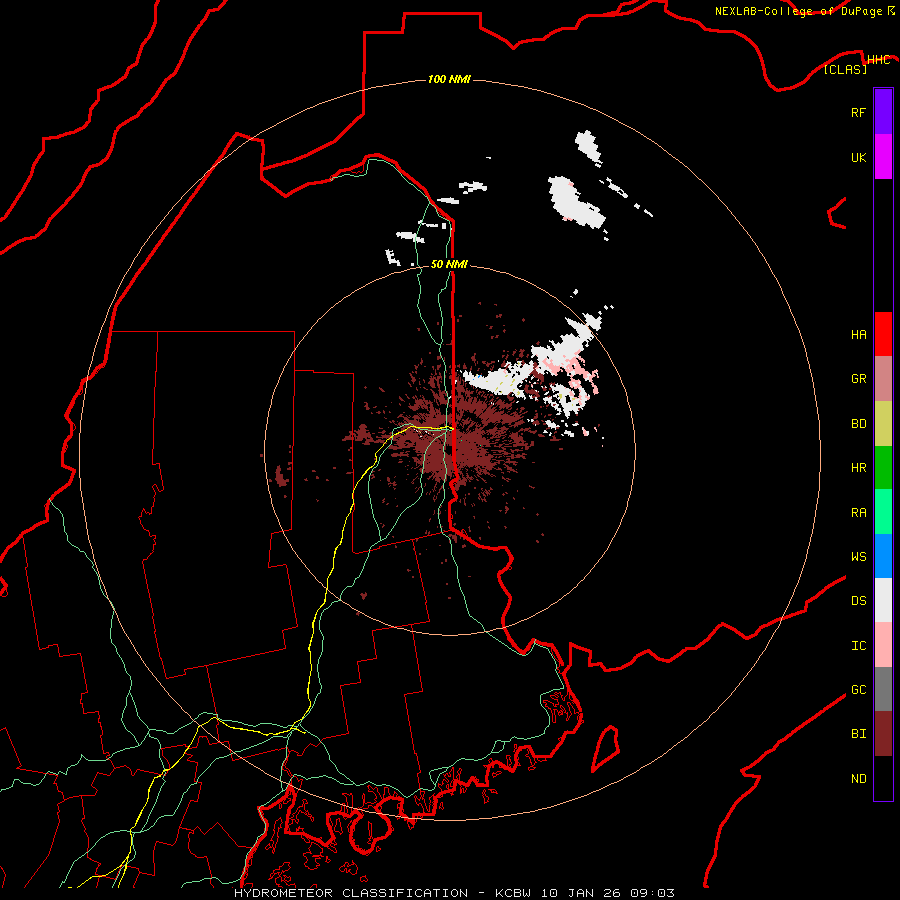
Task: Click the RF legend label
Action: tap(858, 112)
